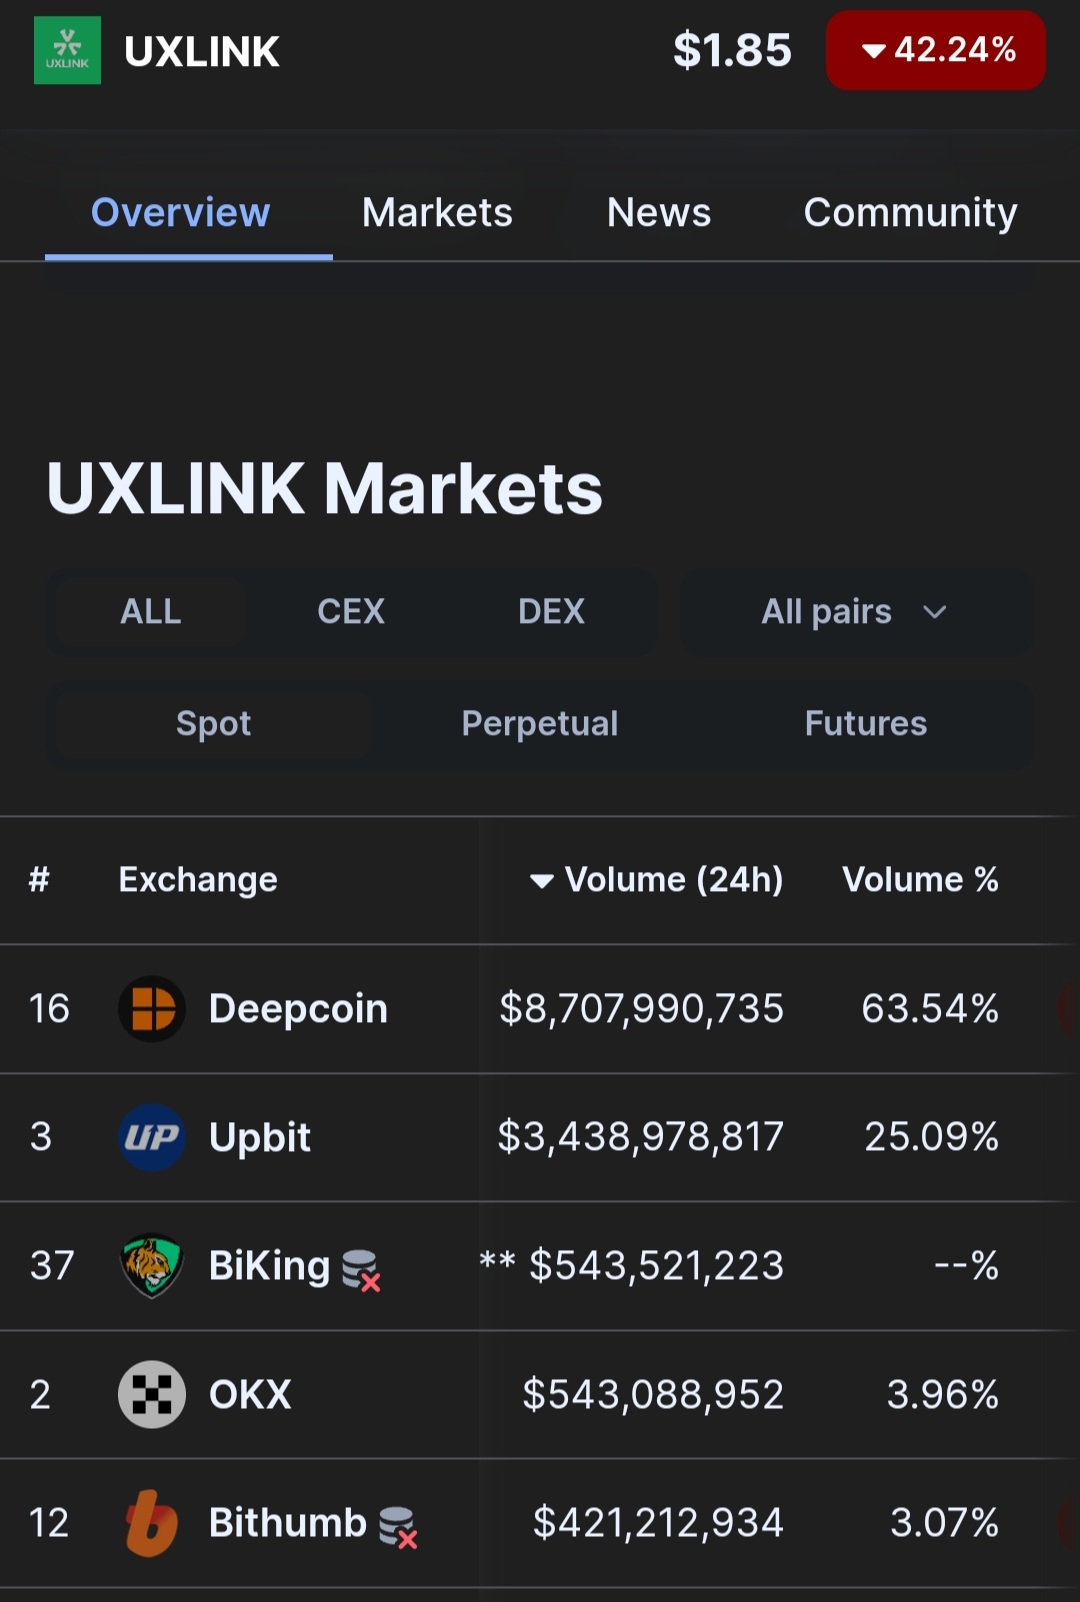Click the Deepcoin exchange logo

coord(152,1008)
